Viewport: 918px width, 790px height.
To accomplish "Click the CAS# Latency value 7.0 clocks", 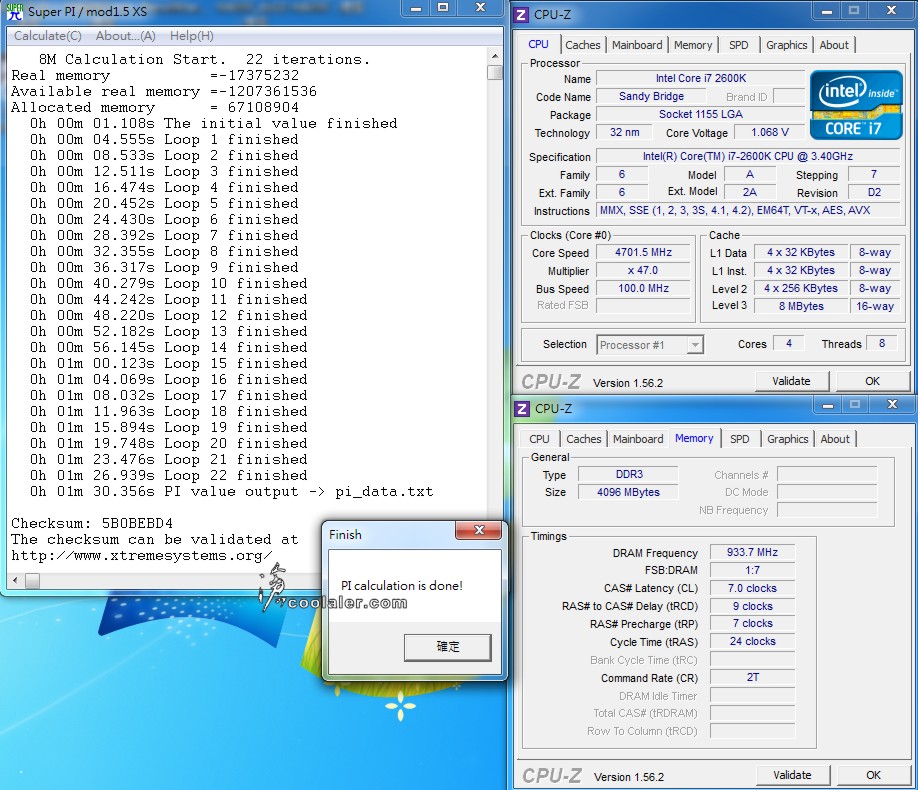I will click(752, 588).
